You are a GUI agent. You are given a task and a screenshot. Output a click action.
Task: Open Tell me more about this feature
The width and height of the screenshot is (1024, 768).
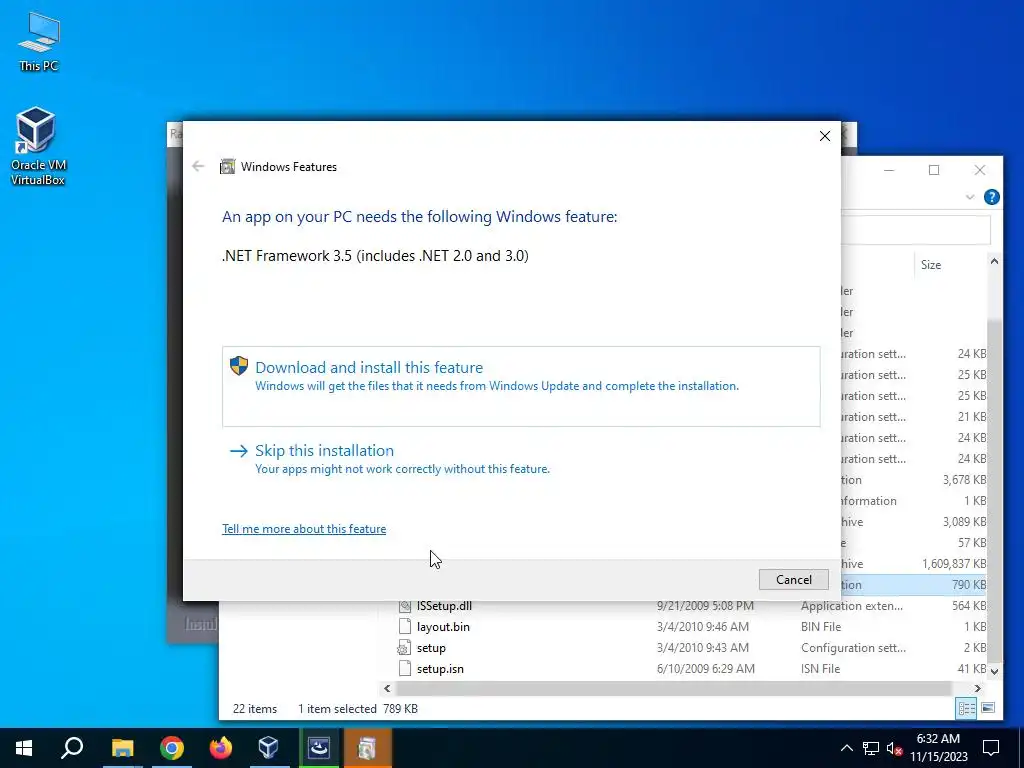tap(304, 529)
